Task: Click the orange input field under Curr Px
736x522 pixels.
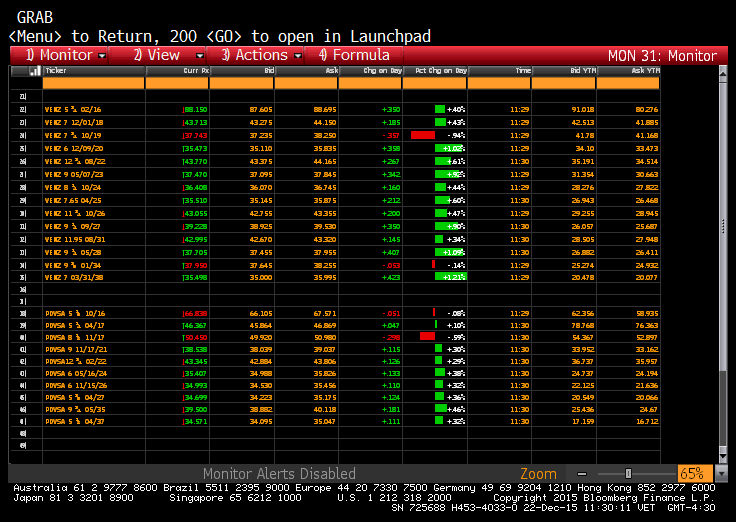Action: click(177, 84)
